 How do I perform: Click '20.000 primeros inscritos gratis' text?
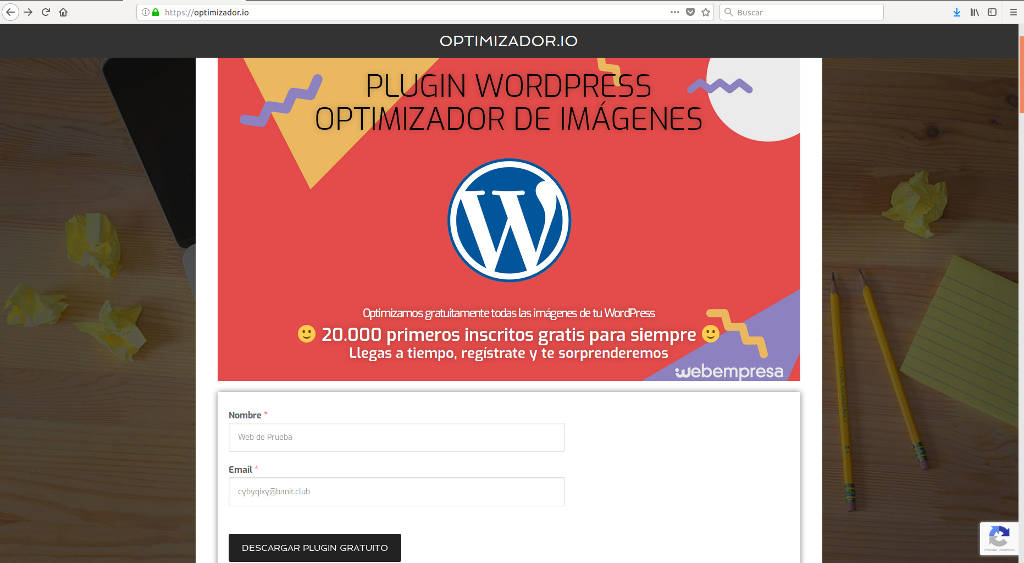tap(509, 334)
